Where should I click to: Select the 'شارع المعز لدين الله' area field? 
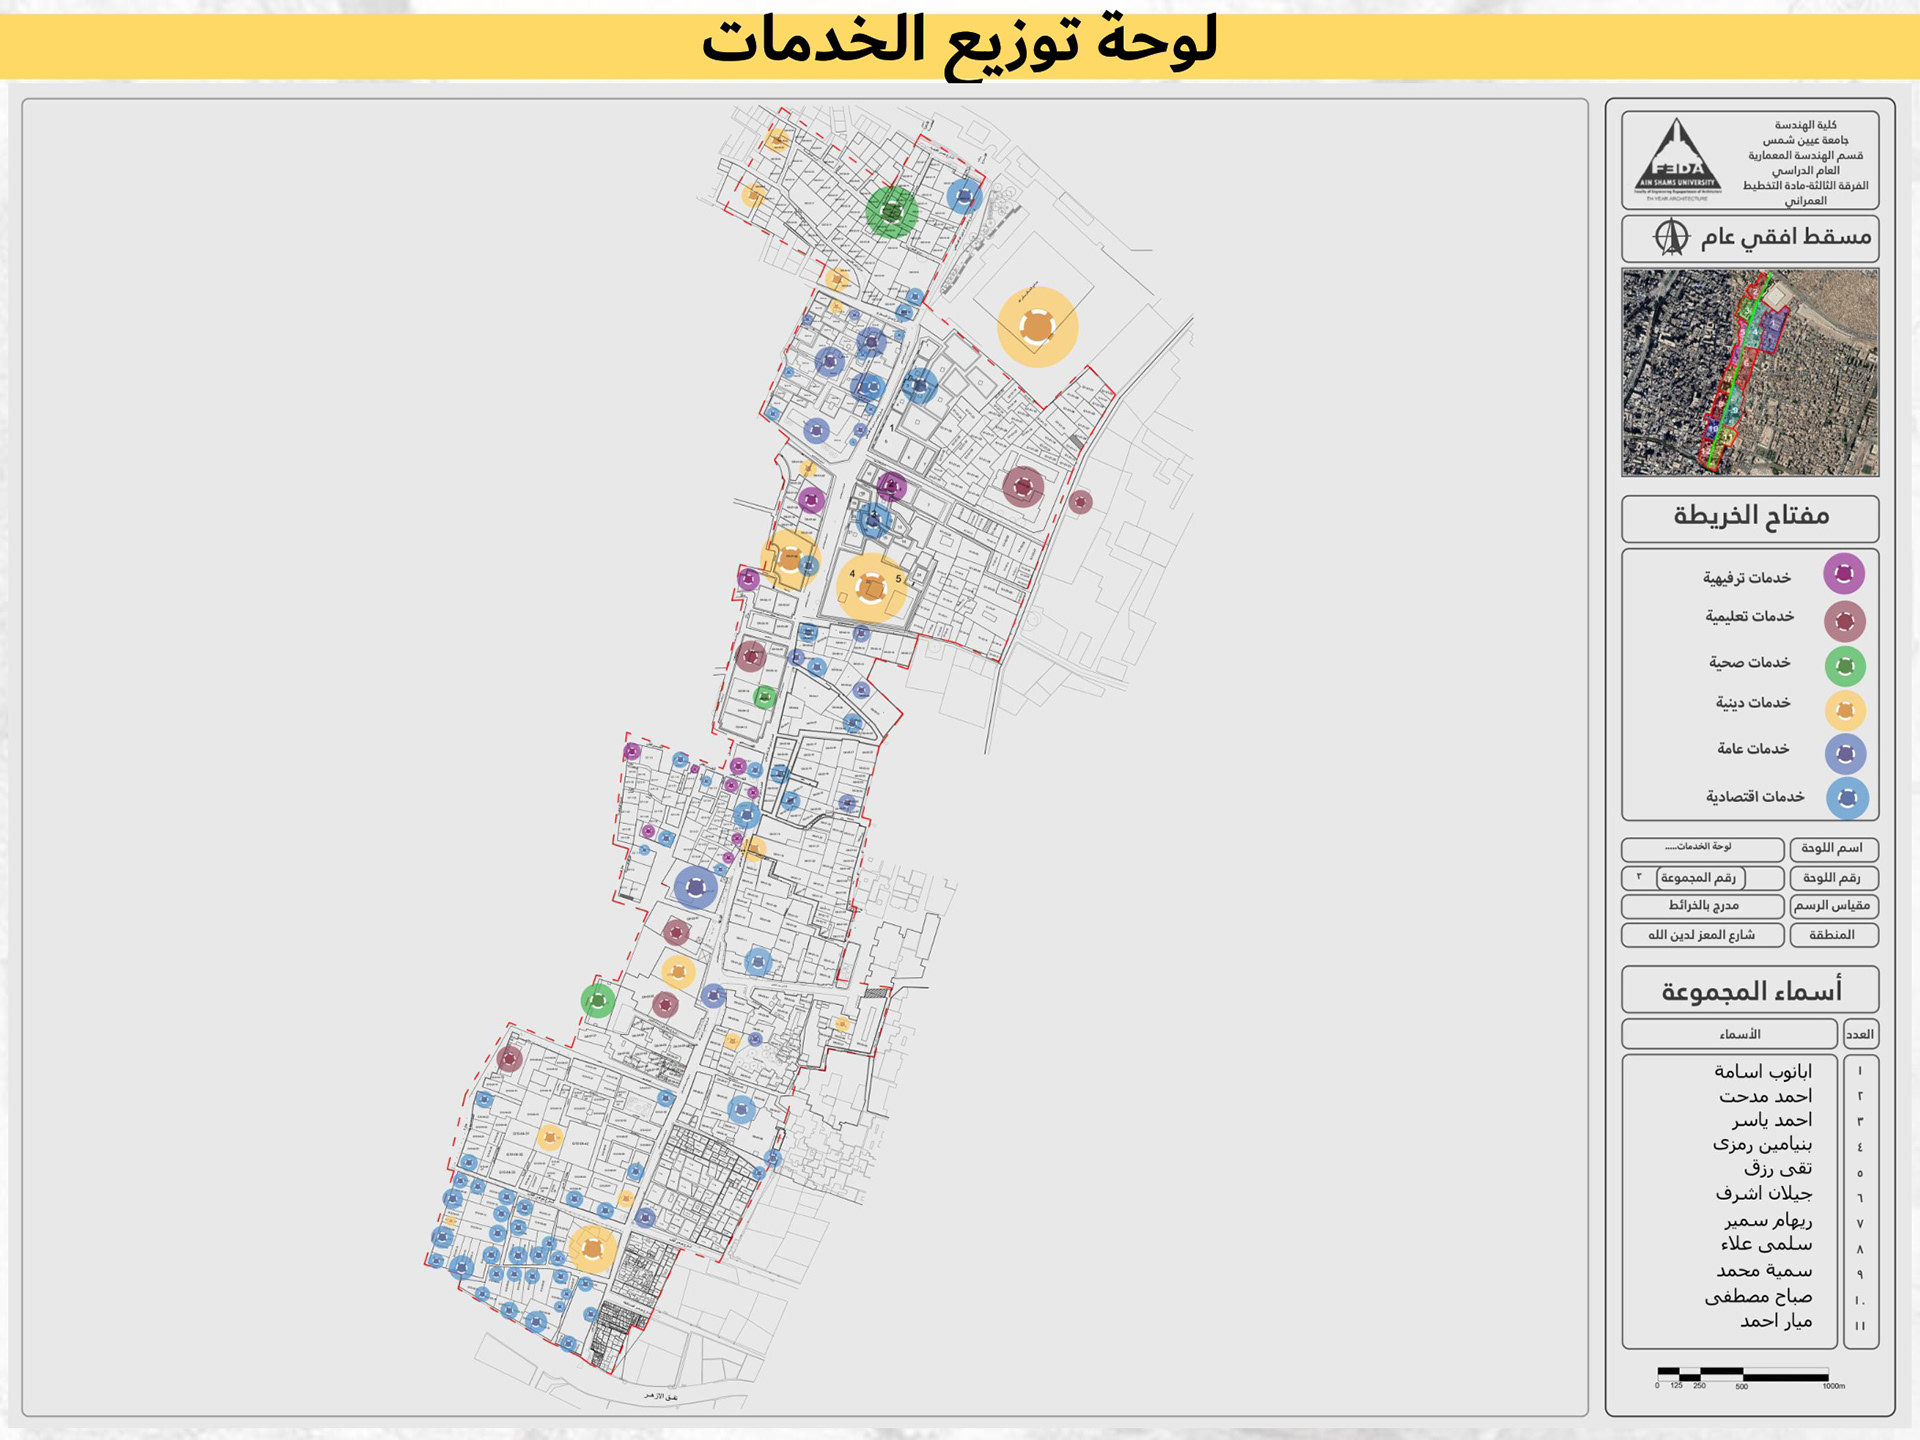(1701, 935)
